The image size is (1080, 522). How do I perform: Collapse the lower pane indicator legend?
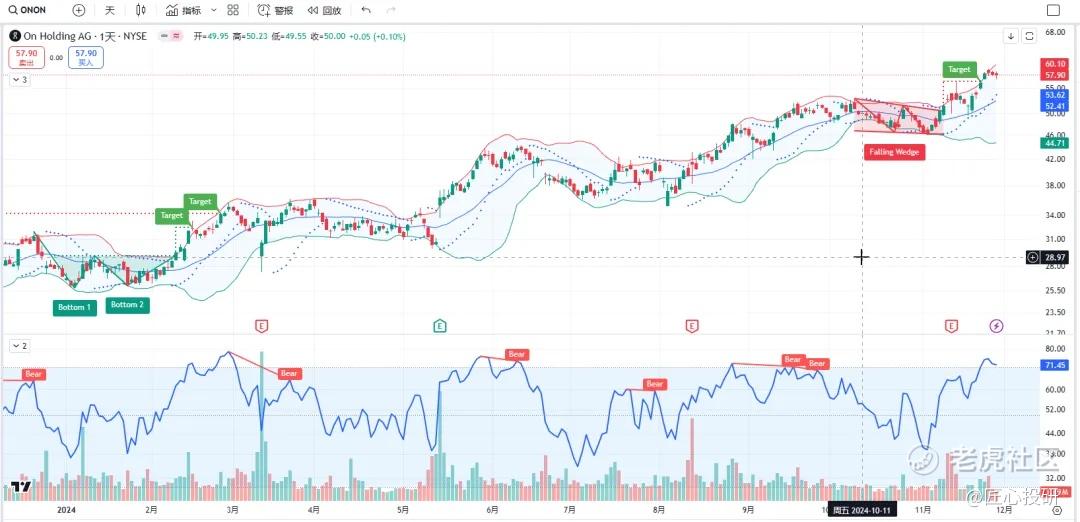(19, 345)
